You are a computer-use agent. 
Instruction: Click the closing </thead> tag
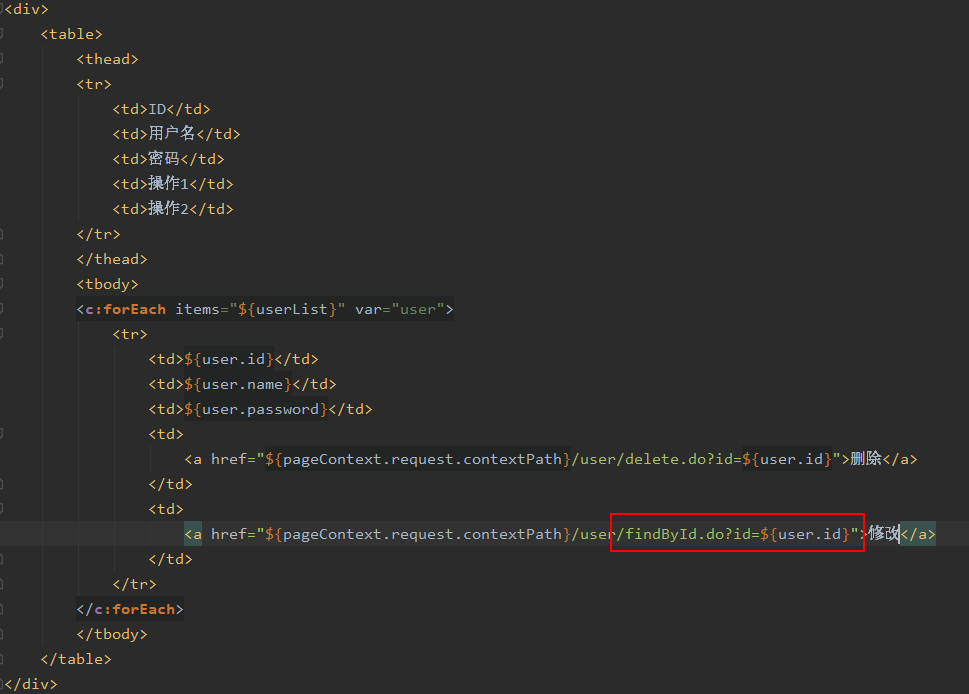pos(112,259)
